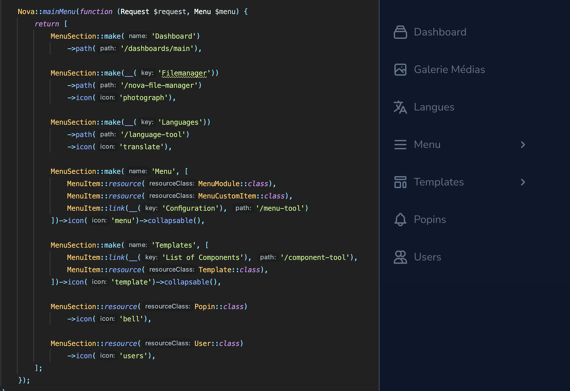Select the Templates label in sidebar
The width and height of the screenshot is (570, 391).
439,182
